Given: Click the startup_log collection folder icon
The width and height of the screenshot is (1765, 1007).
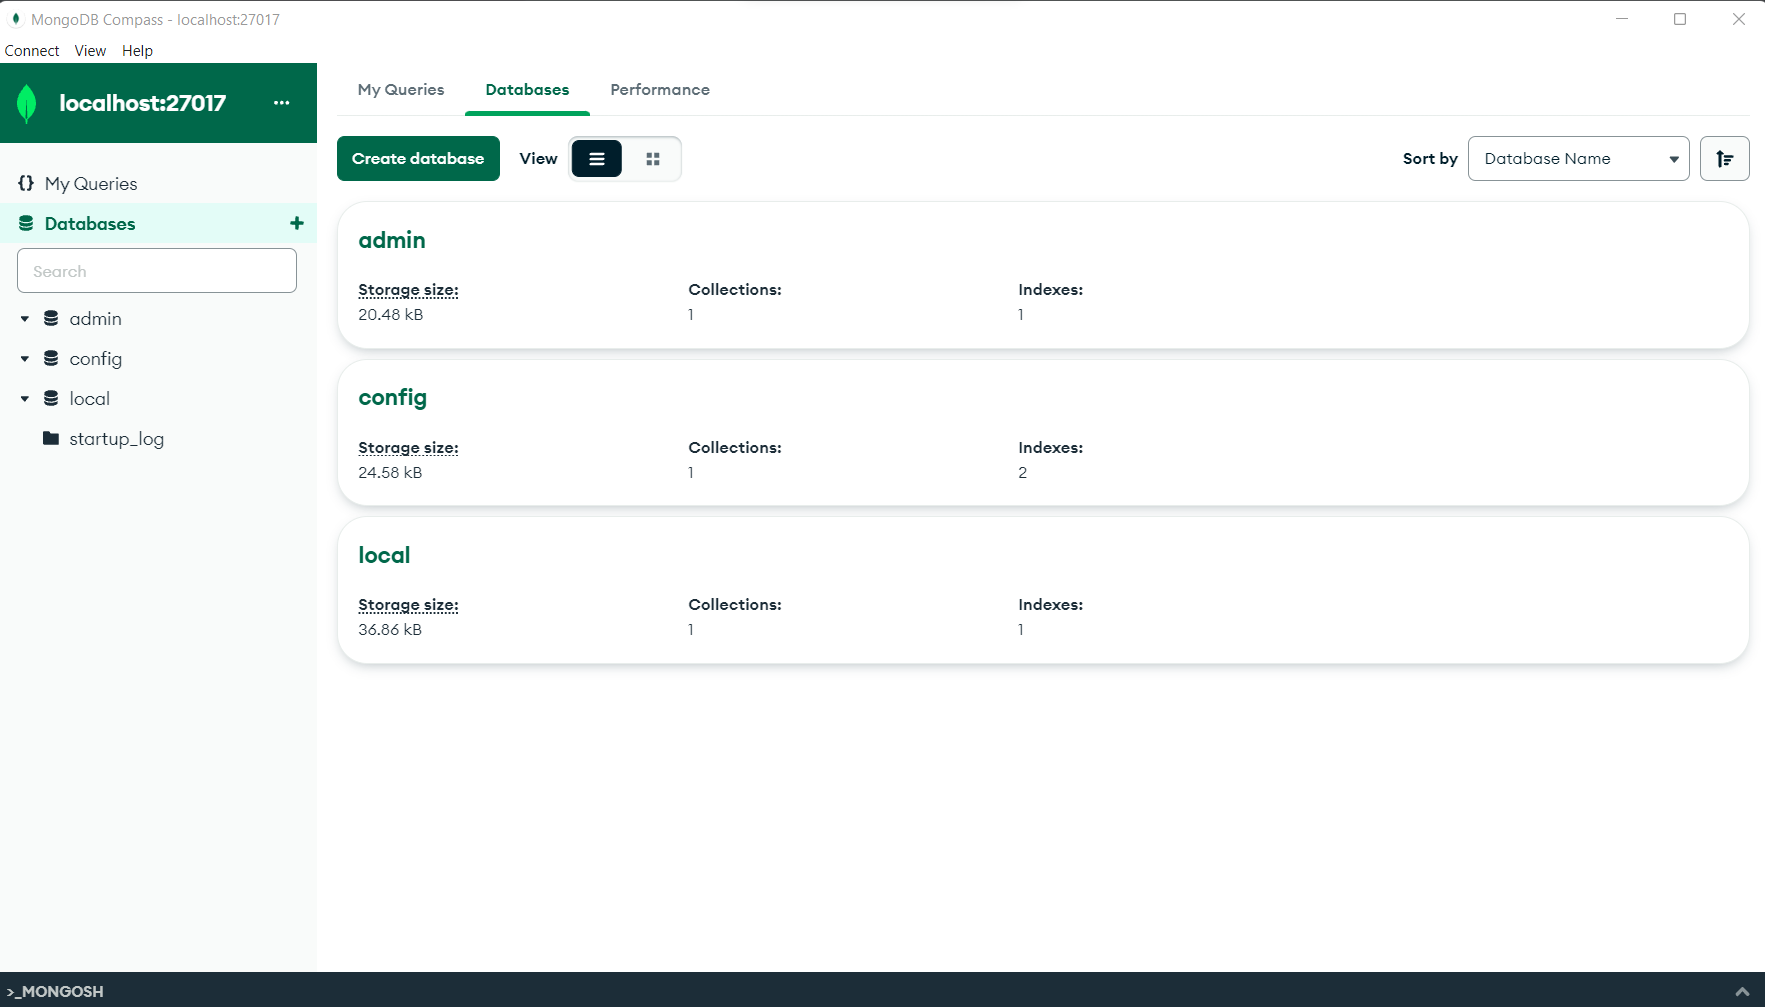Looking at the screenshot, I should click(x=51, y=439).
